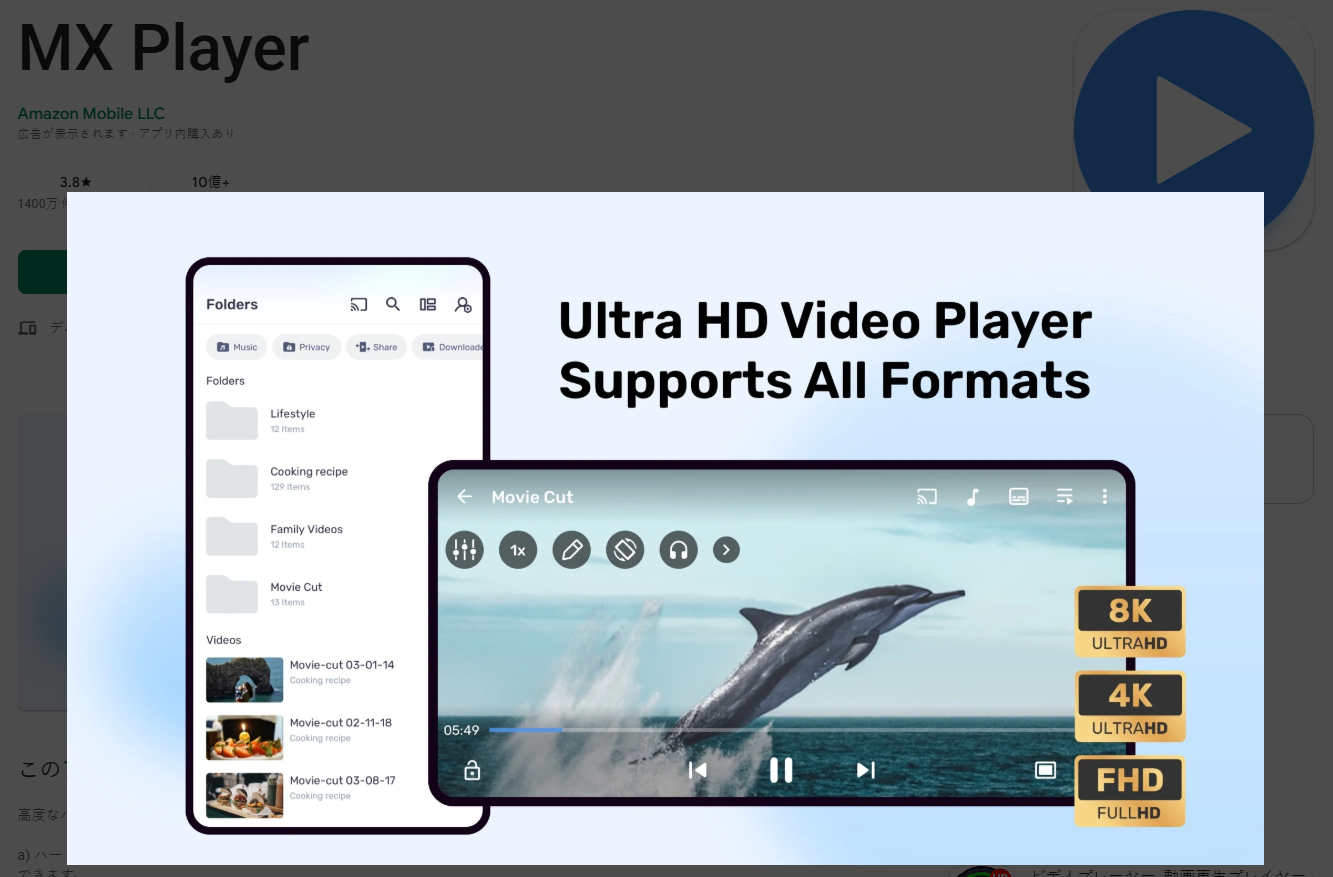This screenshot has height=877, width=1333.
Task: Click the 4K ULTRAHD badge
Action: (x=1130, y=707)
